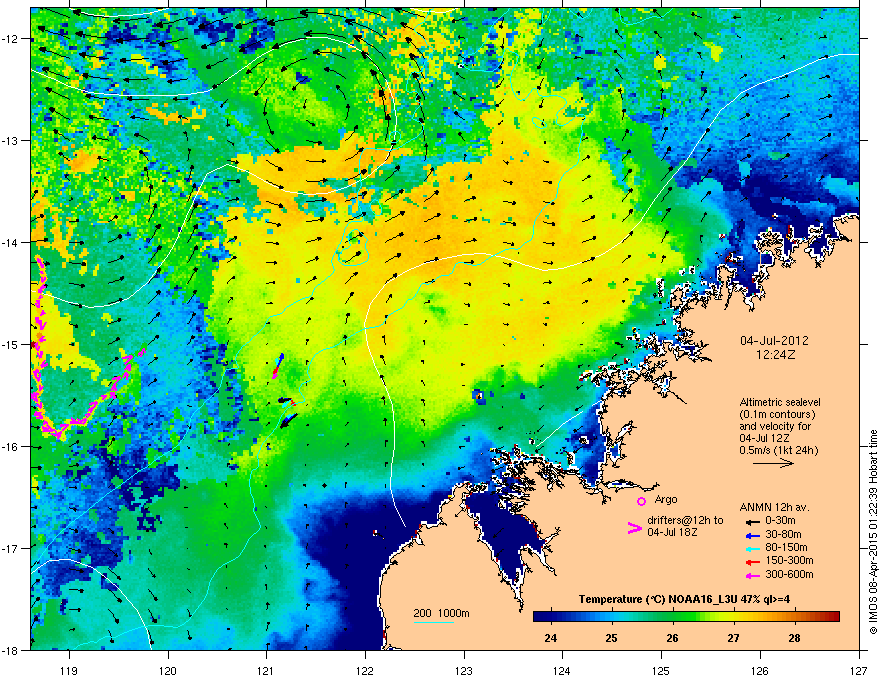
Task: Click the '200 1000m' bathymetry label
Action: click(441, 613)
